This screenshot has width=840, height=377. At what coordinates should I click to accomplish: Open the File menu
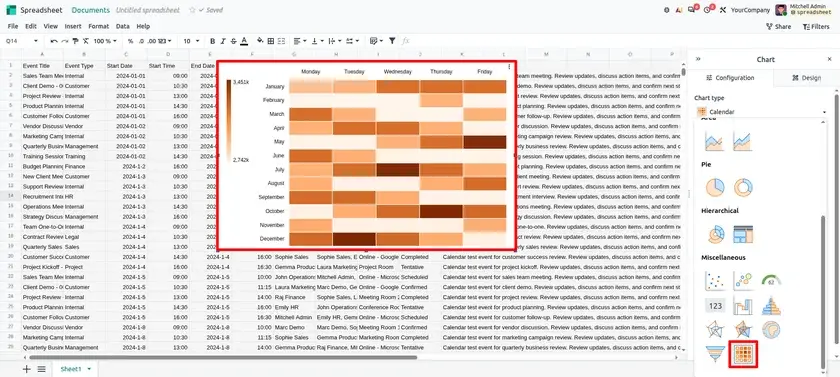13,26
